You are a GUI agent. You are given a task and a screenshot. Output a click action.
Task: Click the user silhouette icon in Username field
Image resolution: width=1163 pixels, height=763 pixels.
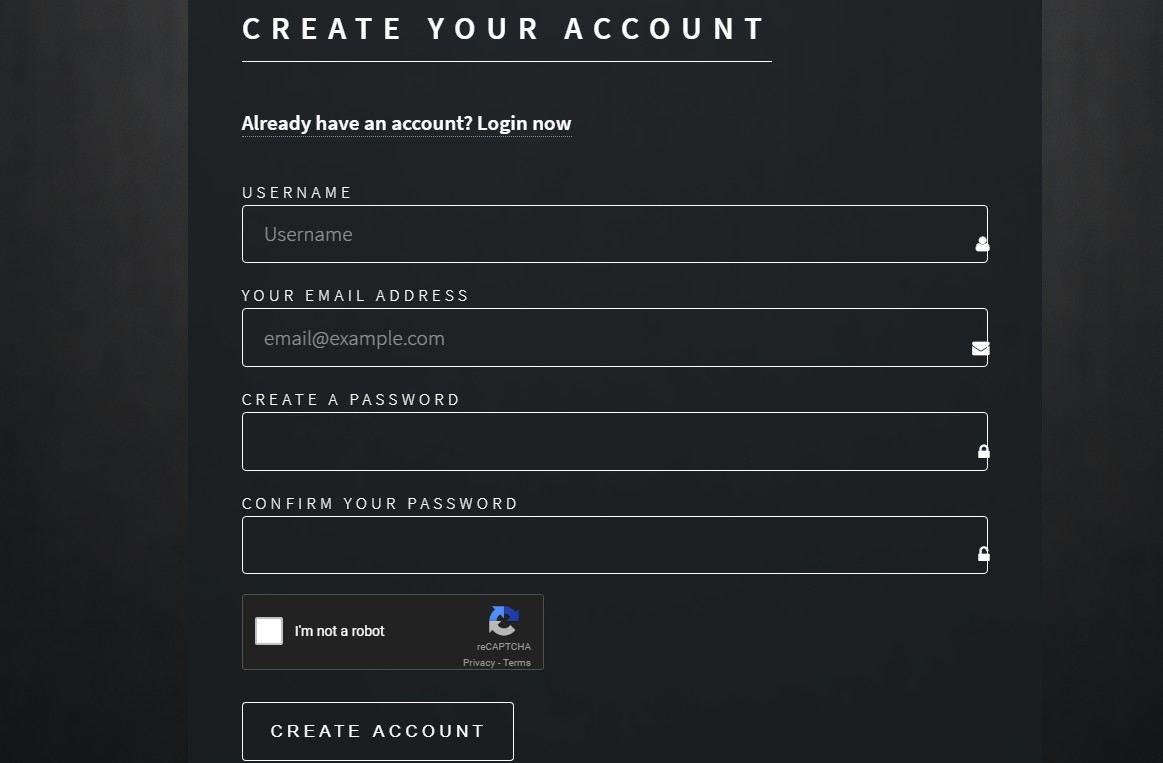pyautogui.click(x=982, y=244)
